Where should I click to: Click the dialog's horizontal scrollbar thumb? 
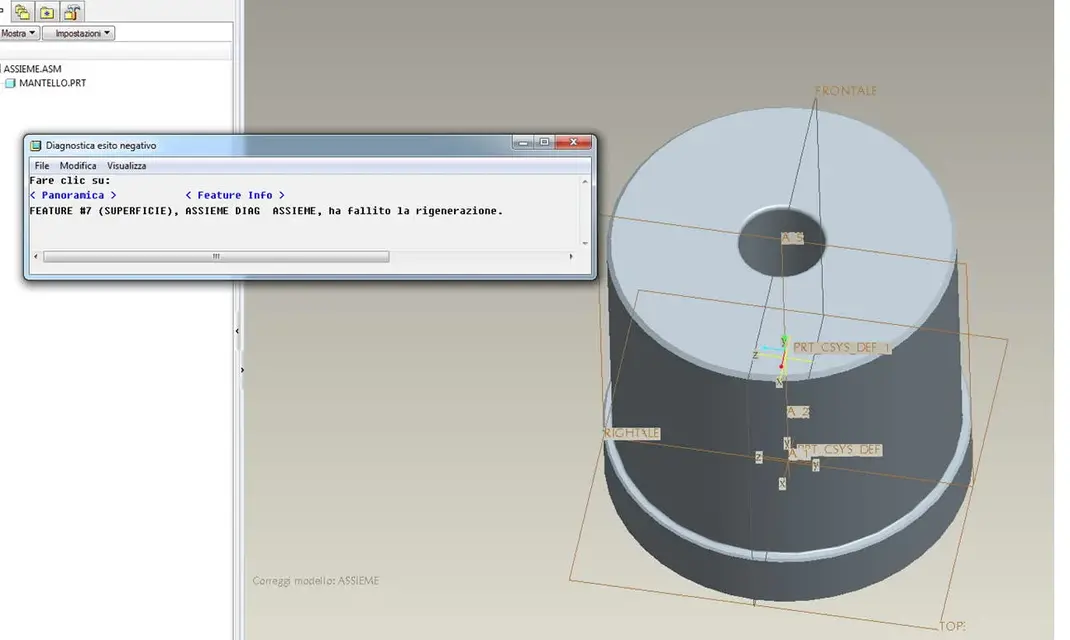pyautogui.click(x=216, y=257)
